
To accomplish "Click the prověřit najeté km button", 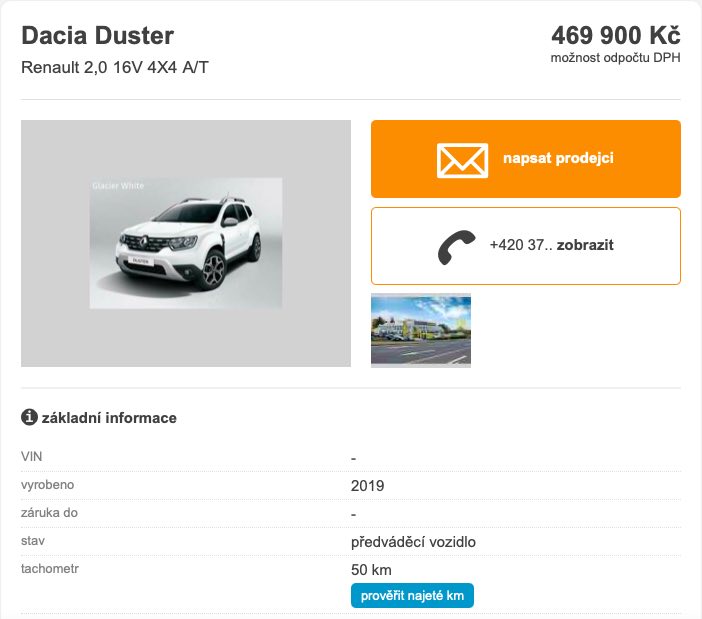I will [412, 596].
